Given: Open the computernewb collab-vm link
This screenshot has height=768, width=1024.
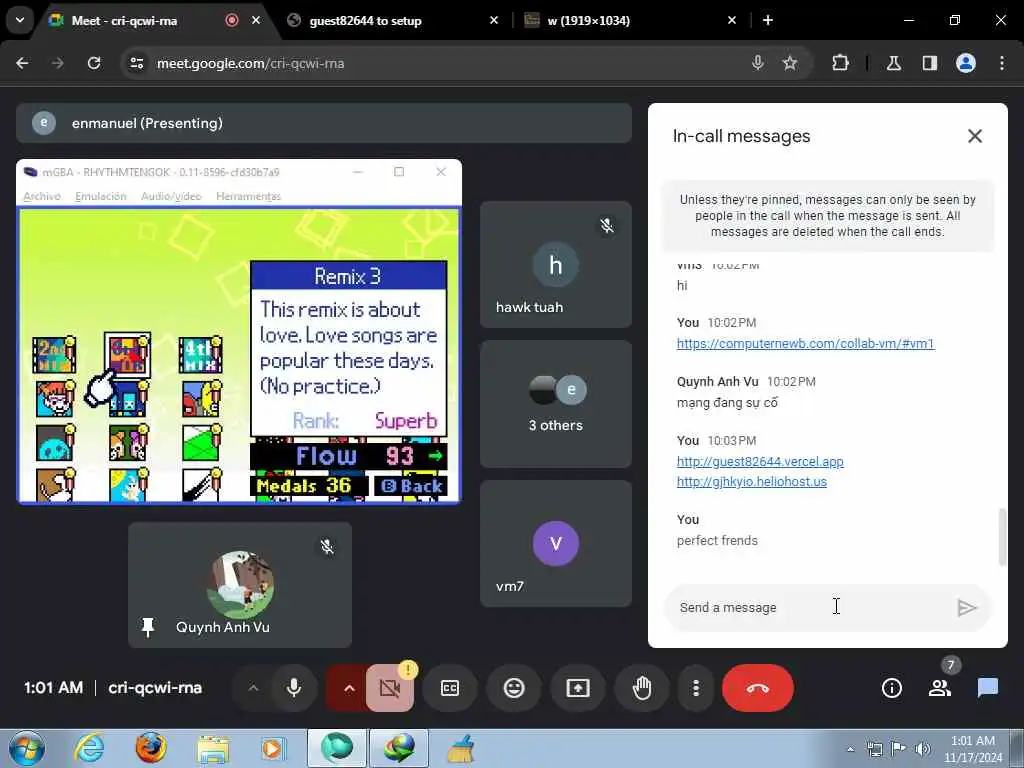Looking at the screenshot, I should tap(805, 344).
